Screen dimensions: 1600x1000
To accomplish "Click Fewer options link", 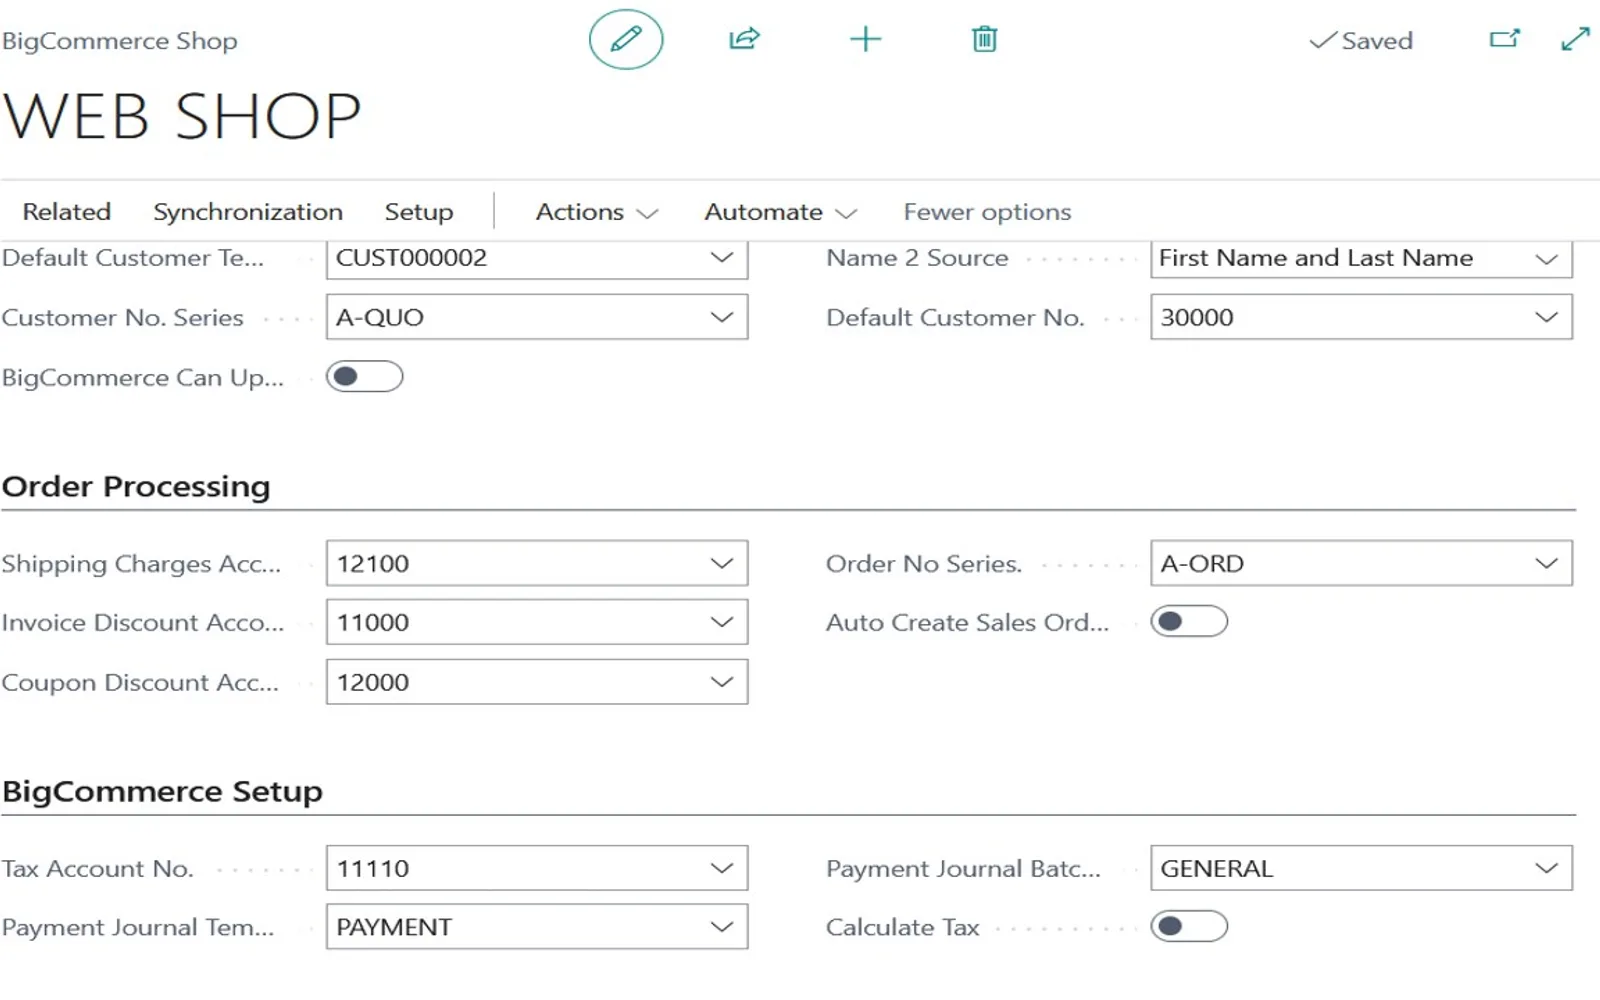I will (x=987, y=212).
